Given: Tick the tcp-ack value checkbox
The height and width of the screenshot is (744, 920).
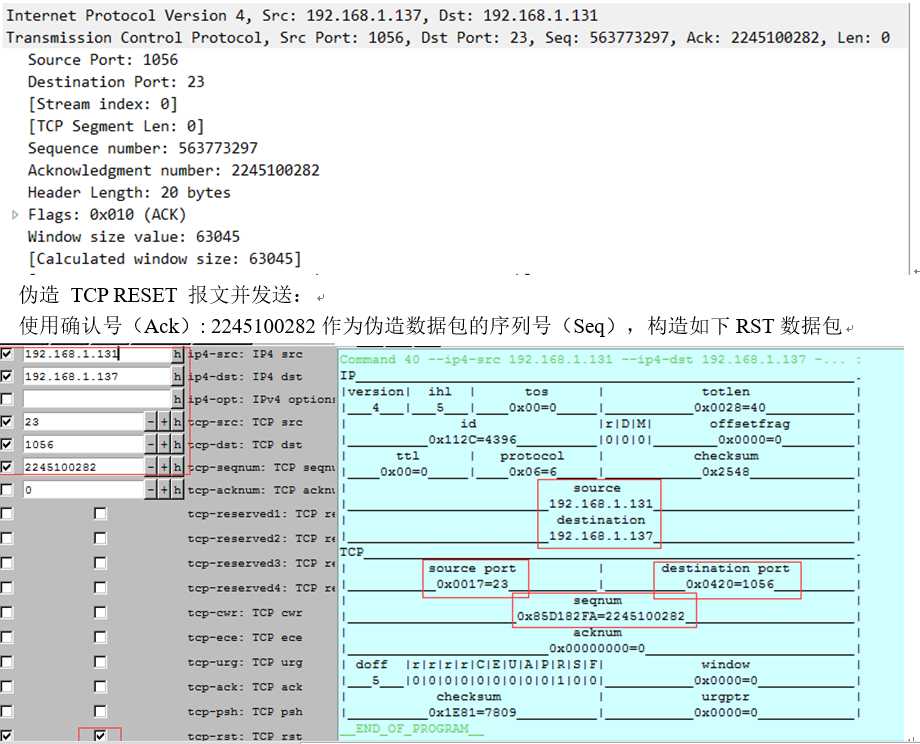Looking at the screenshot, I should tap(100, 687).
